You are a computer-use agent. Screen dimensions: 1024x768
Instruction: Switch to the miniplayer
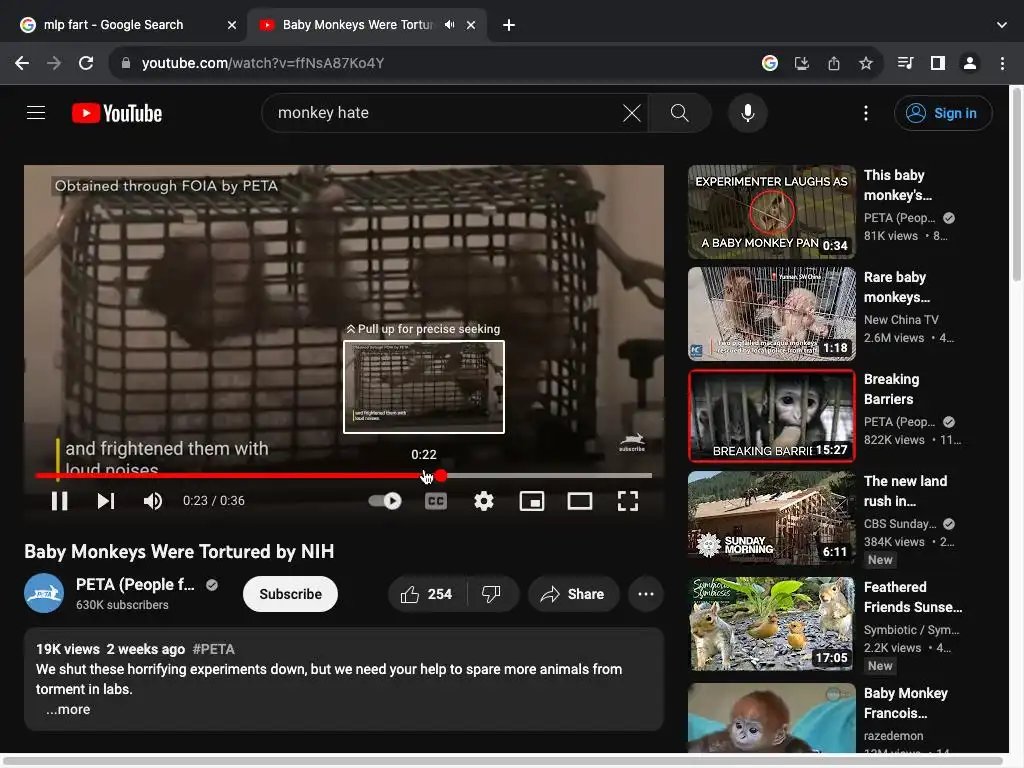coord(532,501)
